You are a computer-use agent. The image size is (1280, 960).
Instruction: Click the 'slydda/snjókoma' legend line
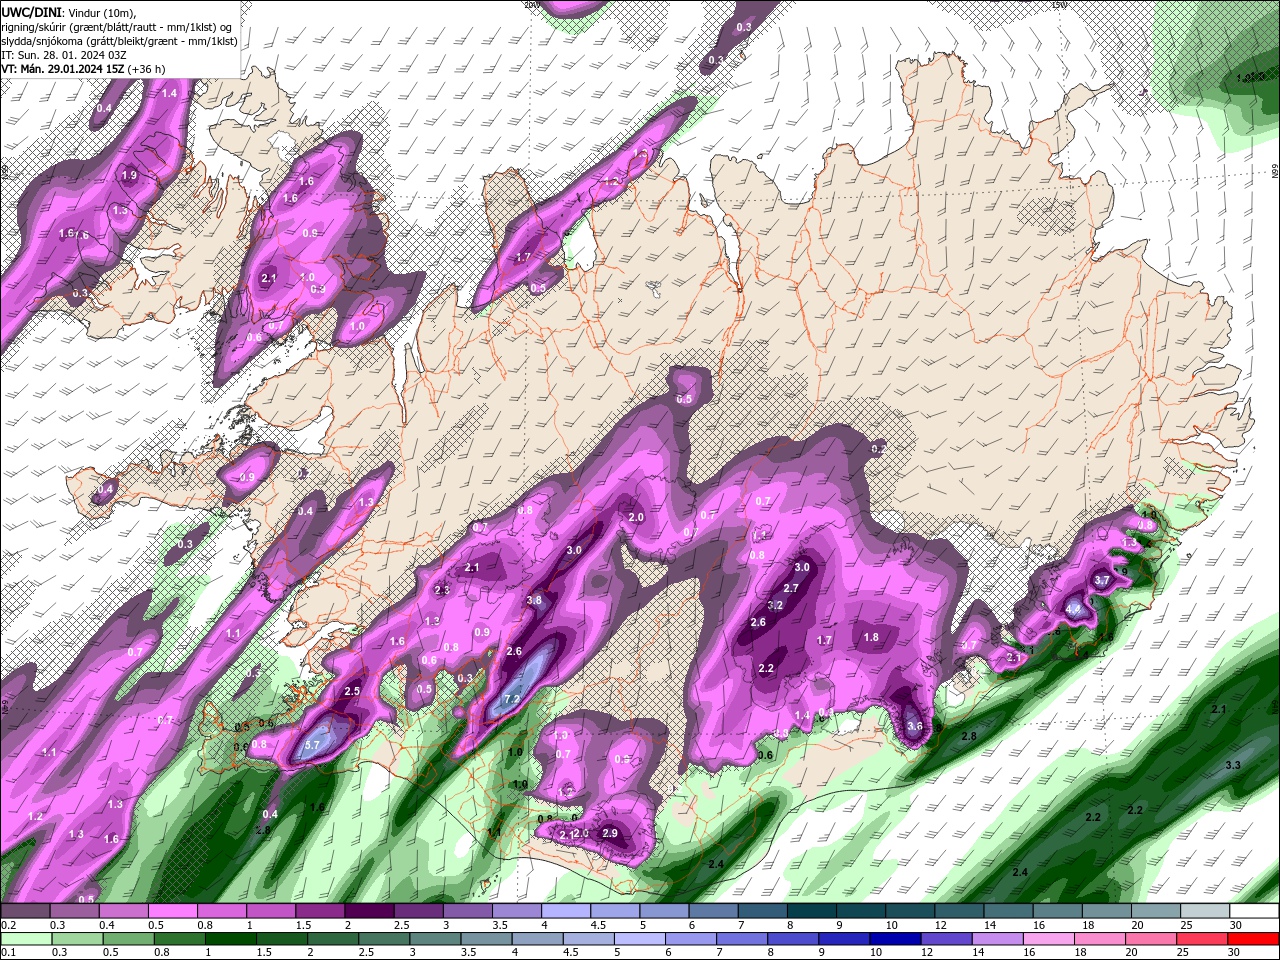click(x=119, y=40)
